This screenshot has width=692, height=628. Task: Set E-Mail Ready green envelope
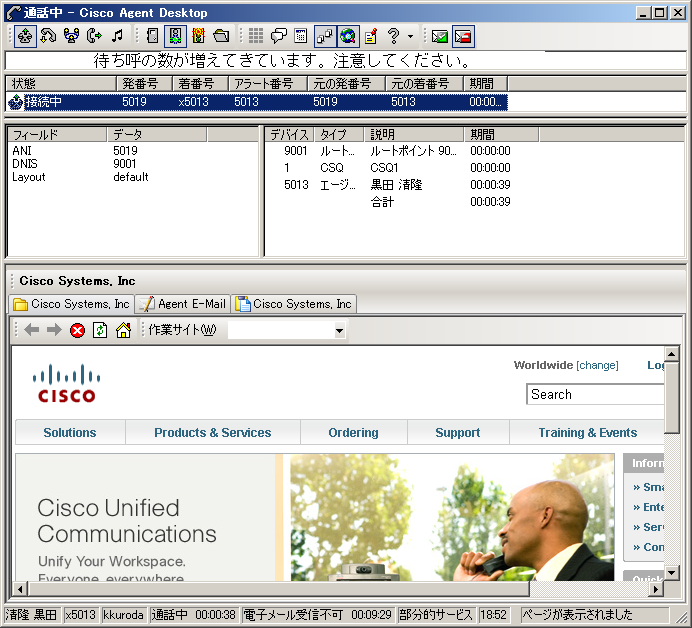pyautogui.click(x=440, y=36)
